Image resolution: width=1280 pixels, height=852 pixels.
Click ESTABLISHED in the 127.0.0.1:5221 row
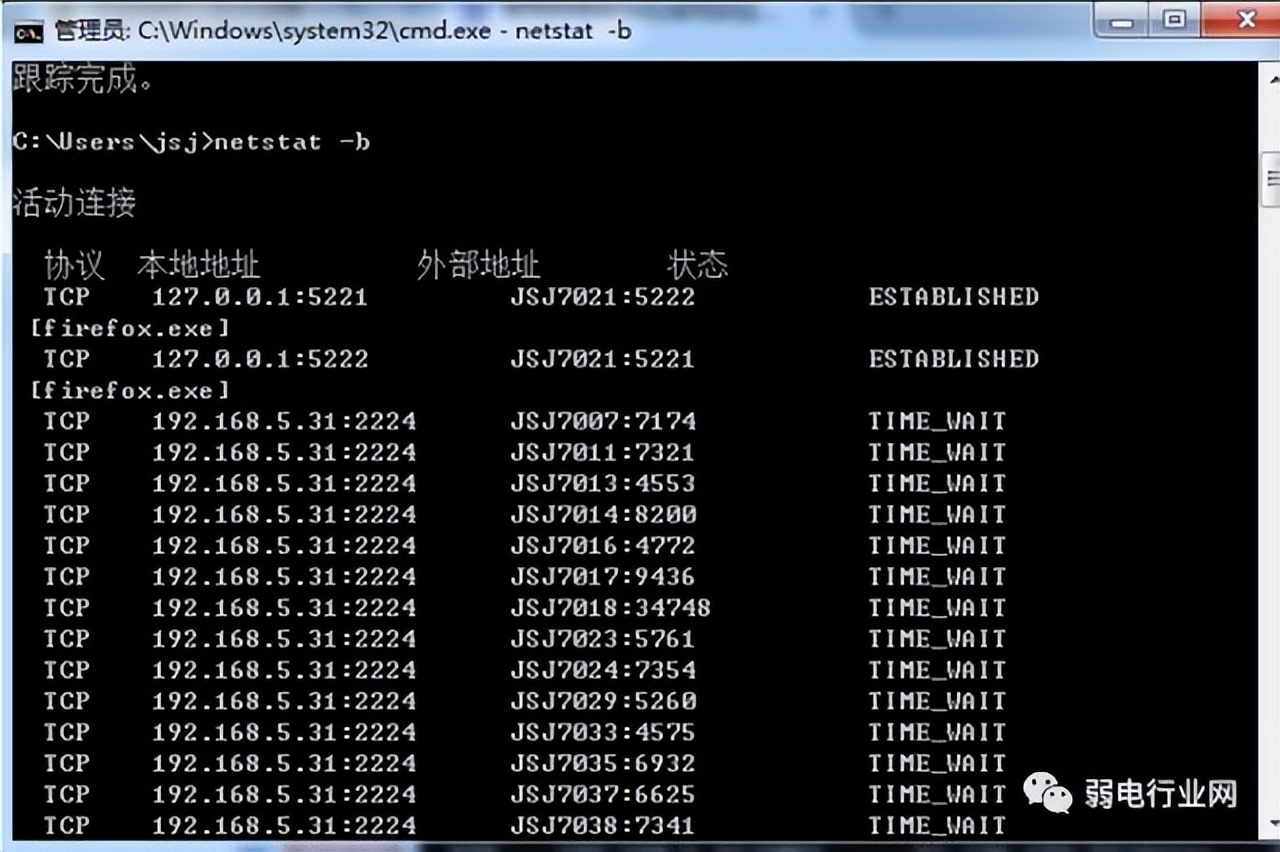pos(954,297)
